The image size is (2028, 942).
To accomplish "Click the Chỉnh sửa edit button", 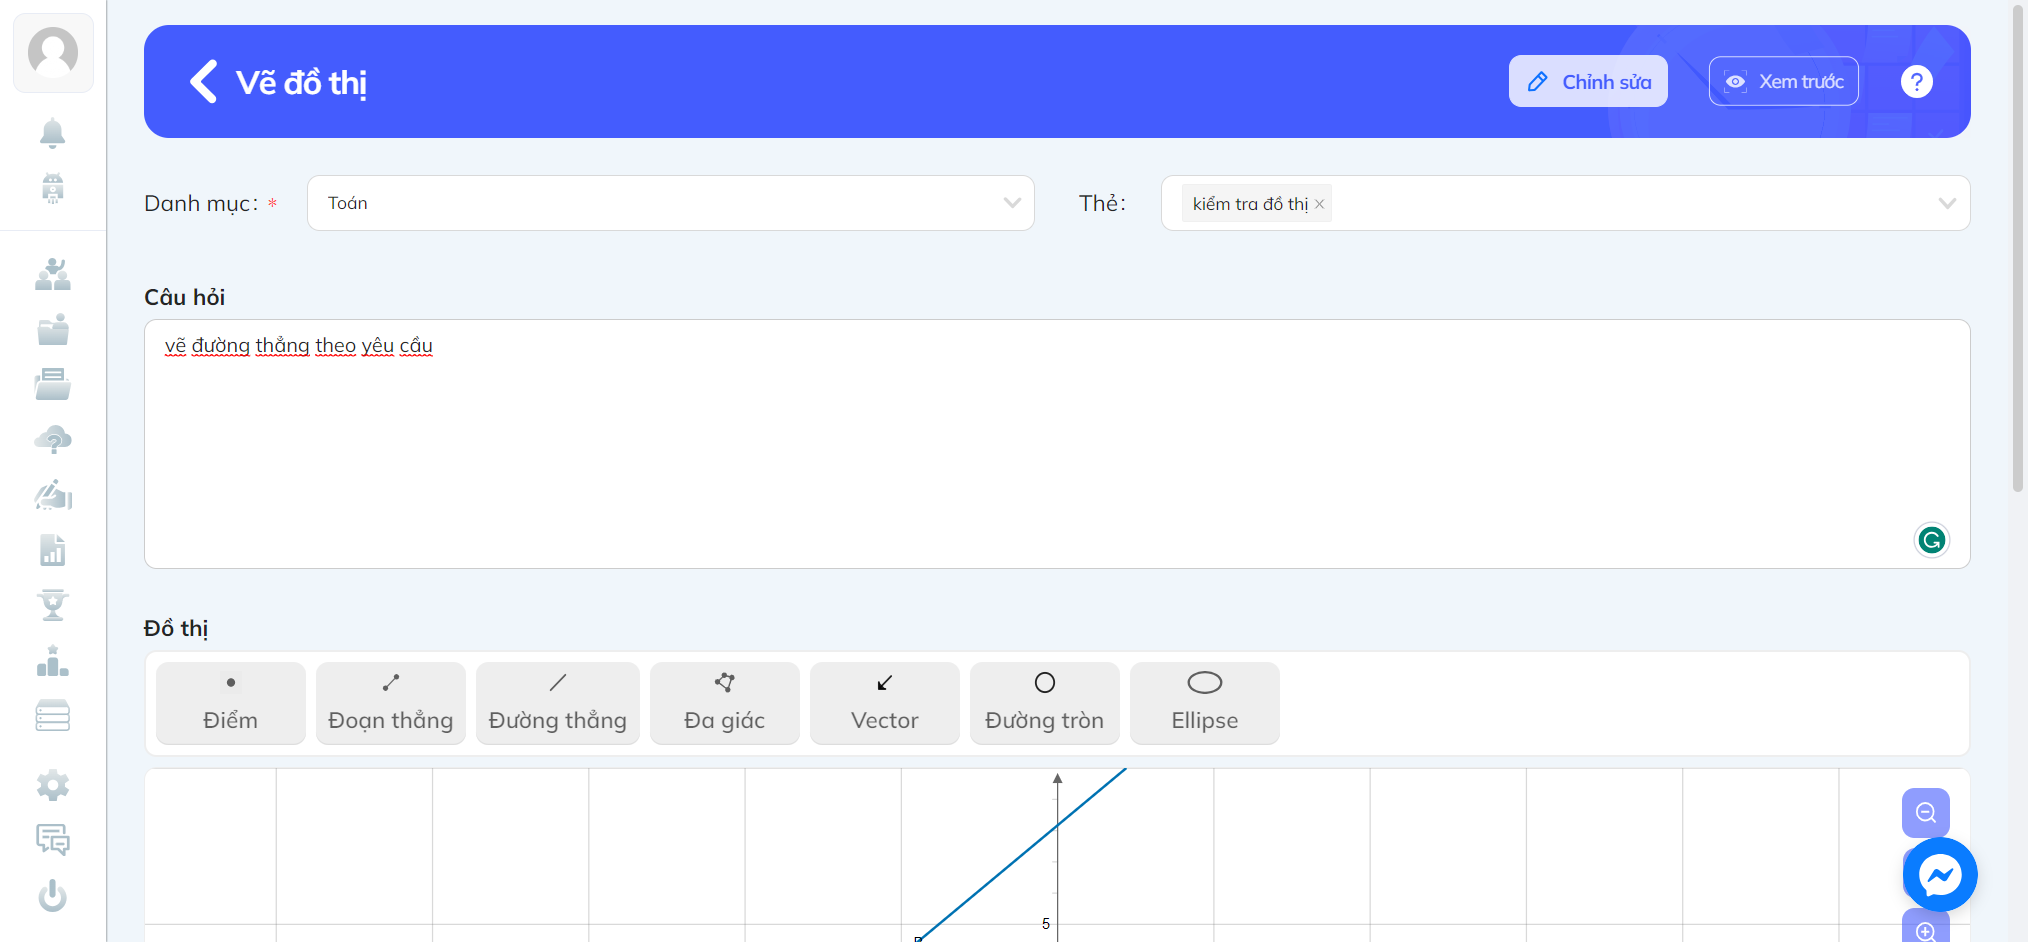I will pyautogui.click(x=1588, y=81).
